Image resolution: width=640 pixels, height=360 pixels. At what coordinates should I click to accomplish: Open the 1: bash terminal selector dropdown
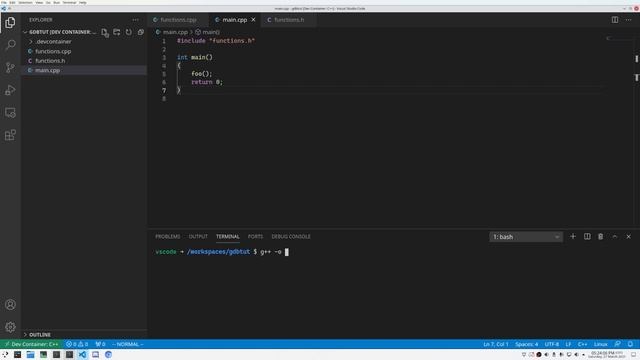[x=526, y=237]
